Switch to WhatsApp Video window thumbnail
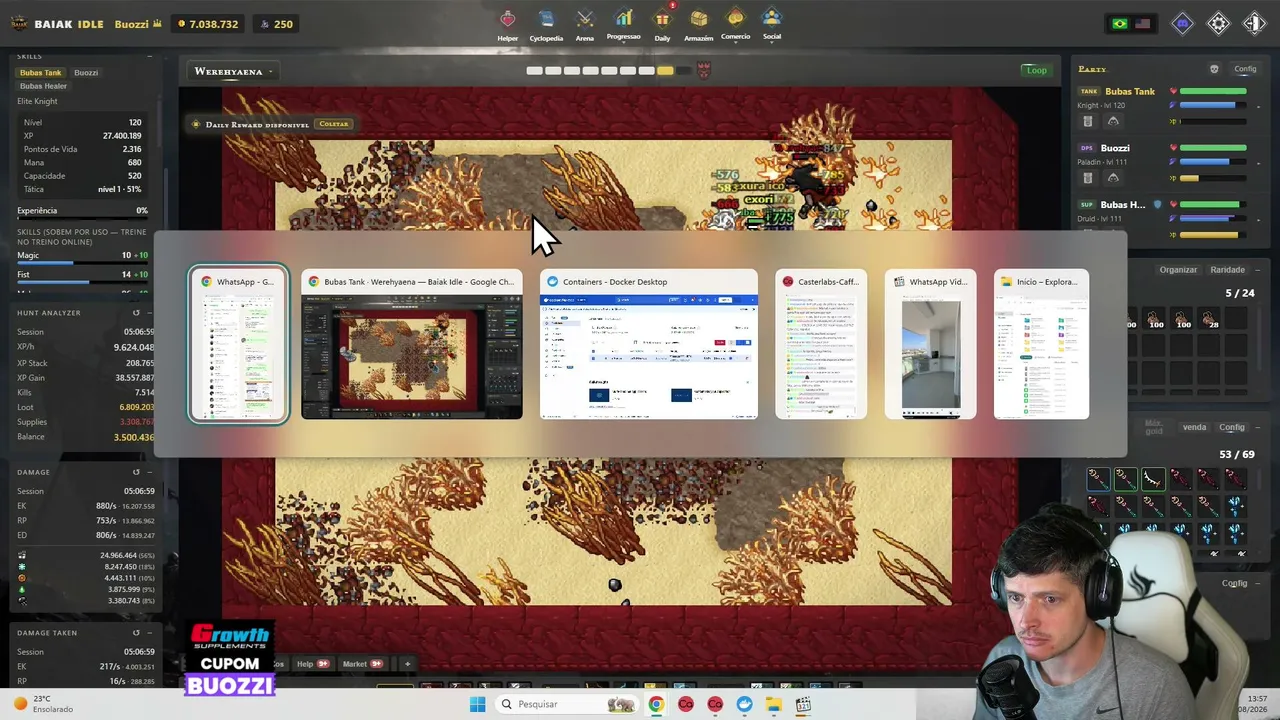 [x=930, y=344]
